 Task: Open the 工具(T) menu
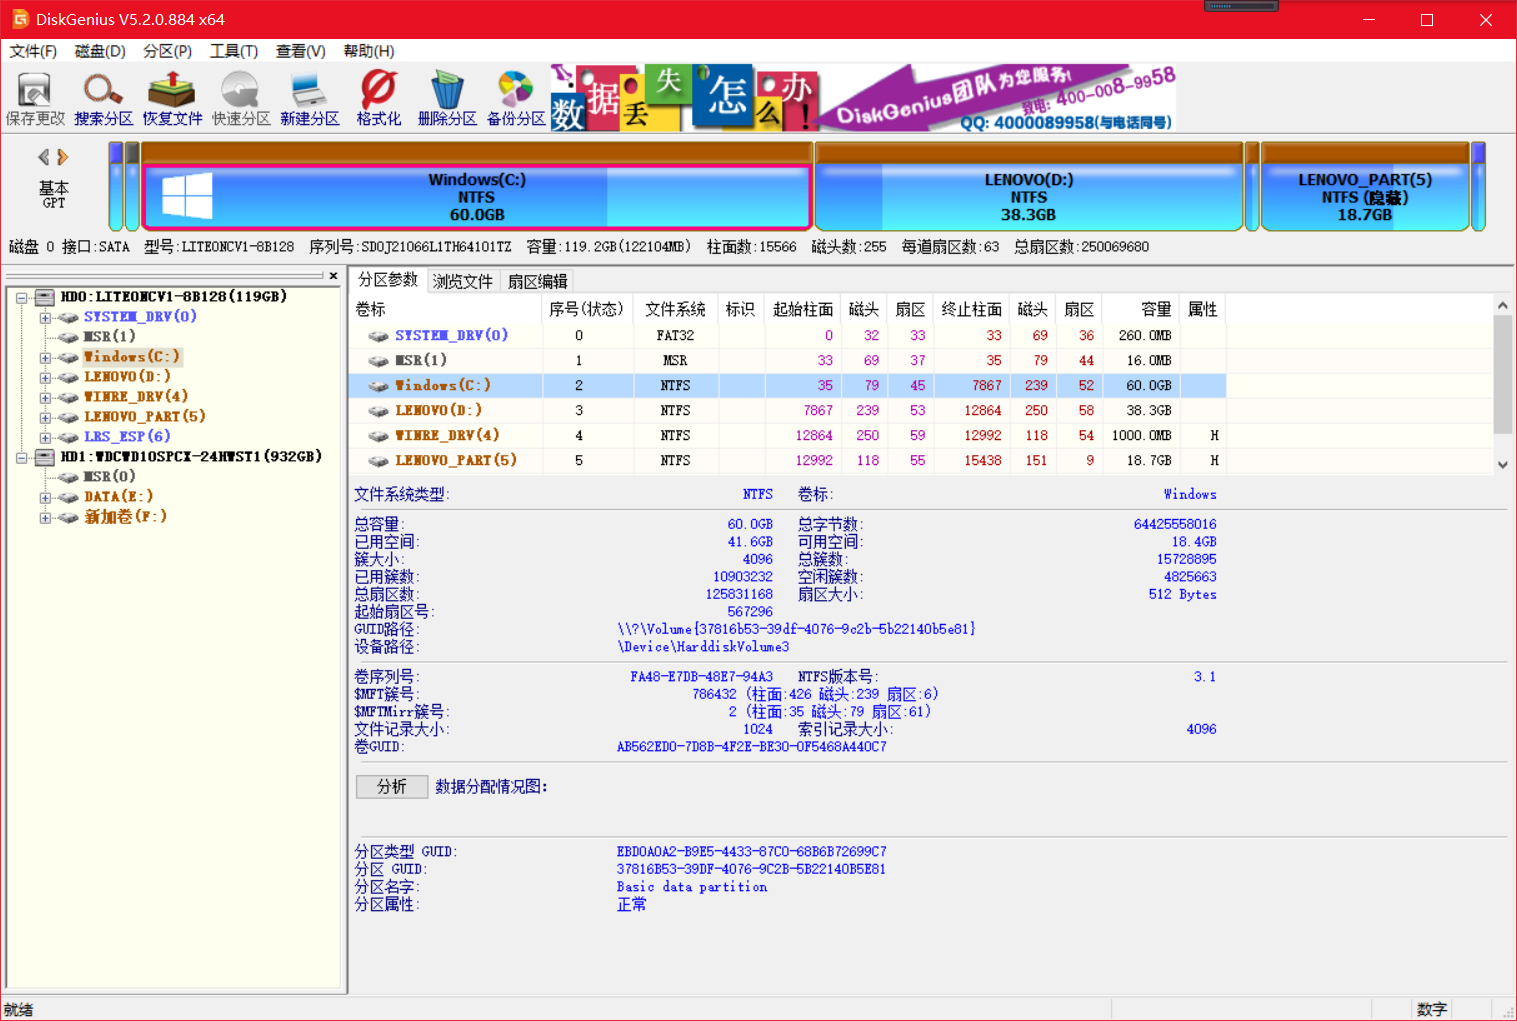234,51
